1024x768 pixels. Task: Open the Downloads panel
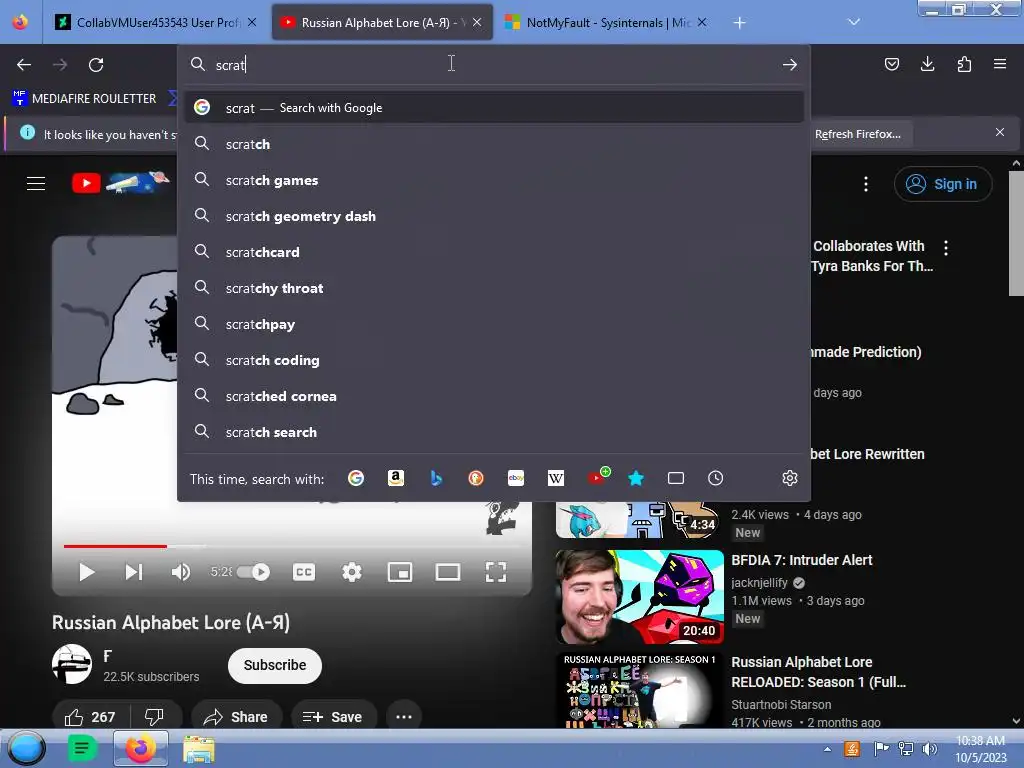click(x=927, y=64)
